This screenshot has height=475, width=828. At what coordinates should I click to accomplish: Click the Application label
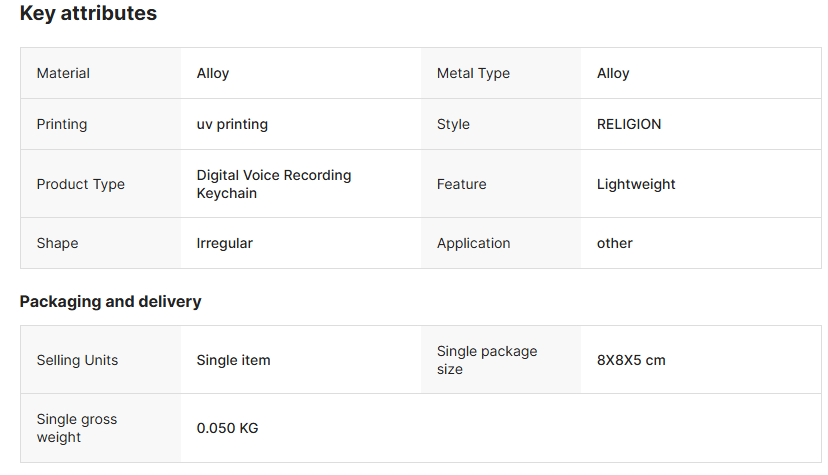pyautogui.click(x=473, y=243)
